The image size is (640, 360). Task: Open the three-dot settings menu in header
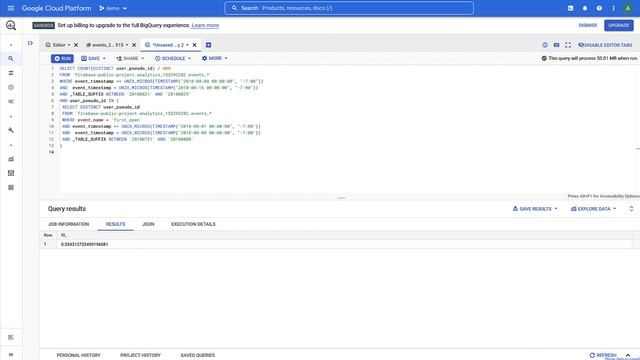point(613,8)
